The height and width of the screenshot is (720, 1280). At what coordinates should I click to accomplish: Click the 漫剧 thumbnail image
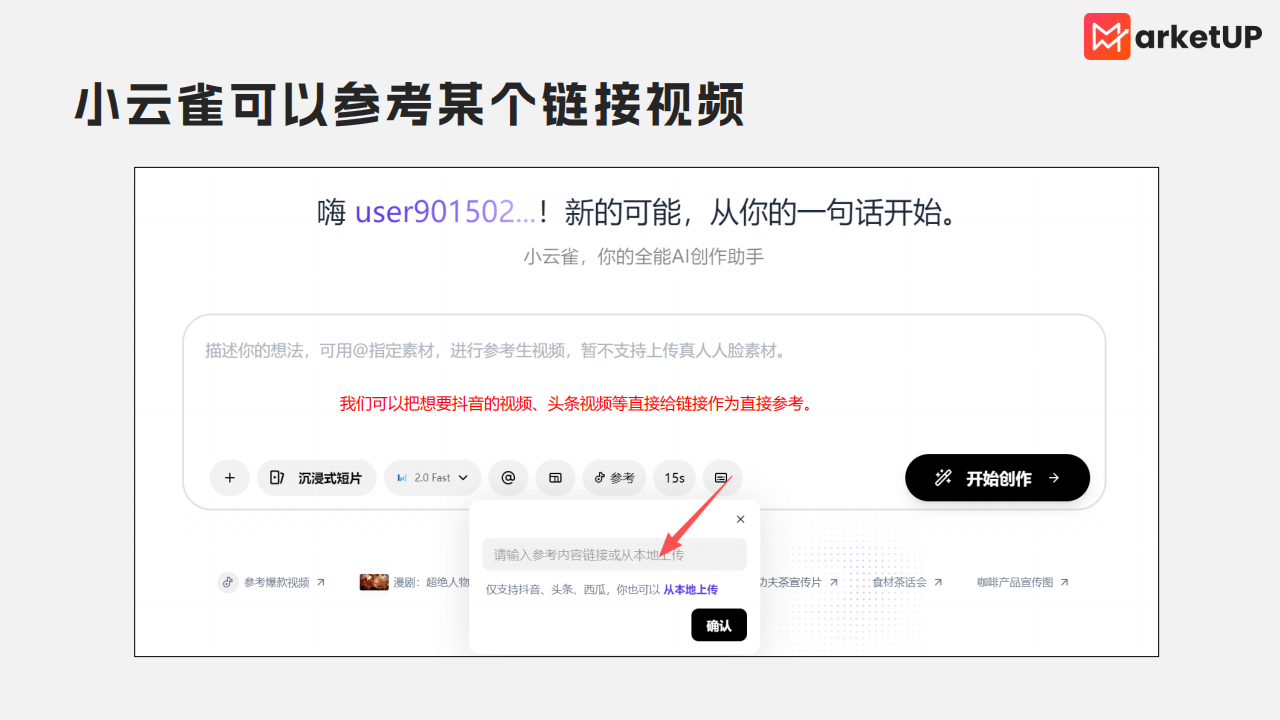[x=374, y=582]
